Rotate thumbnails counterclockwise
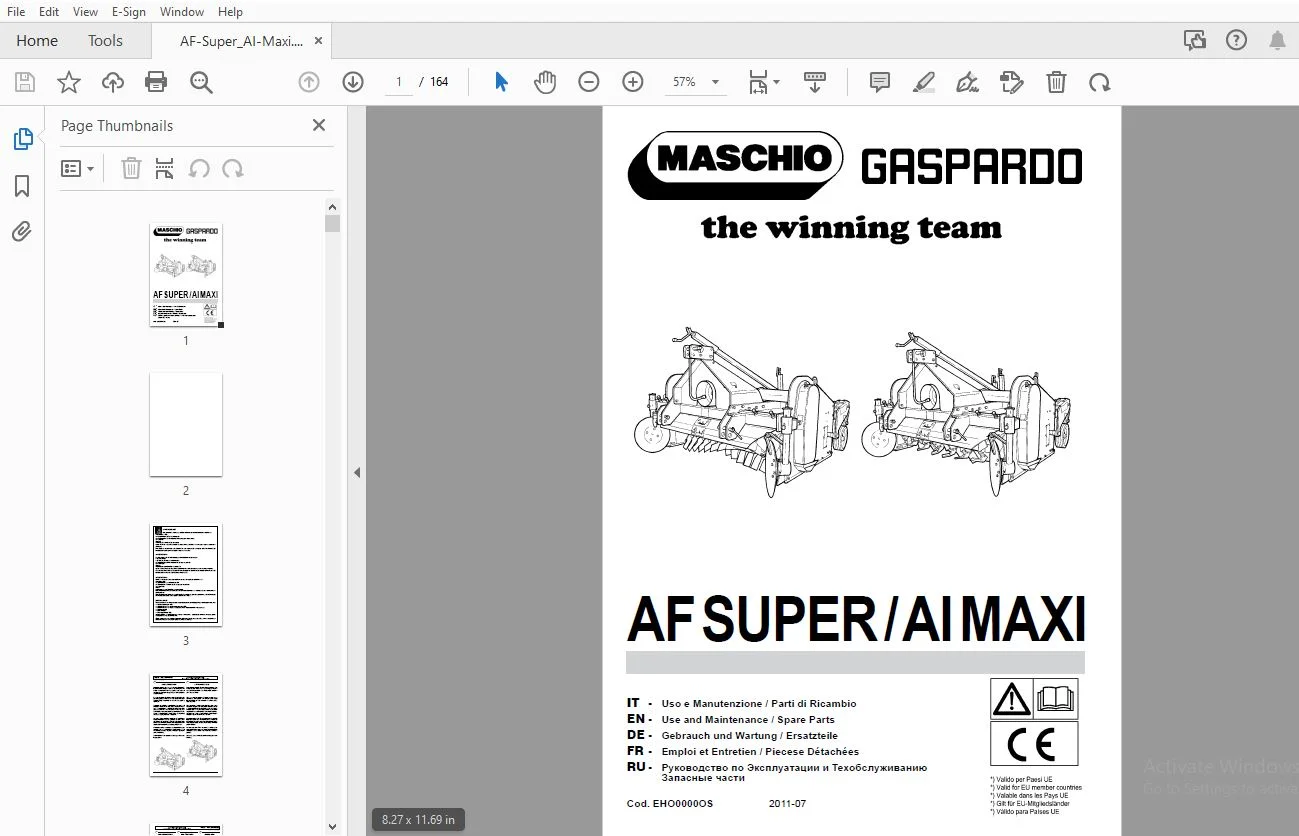Viewport: 1299px width, 836px height. (x=199, y=169)
